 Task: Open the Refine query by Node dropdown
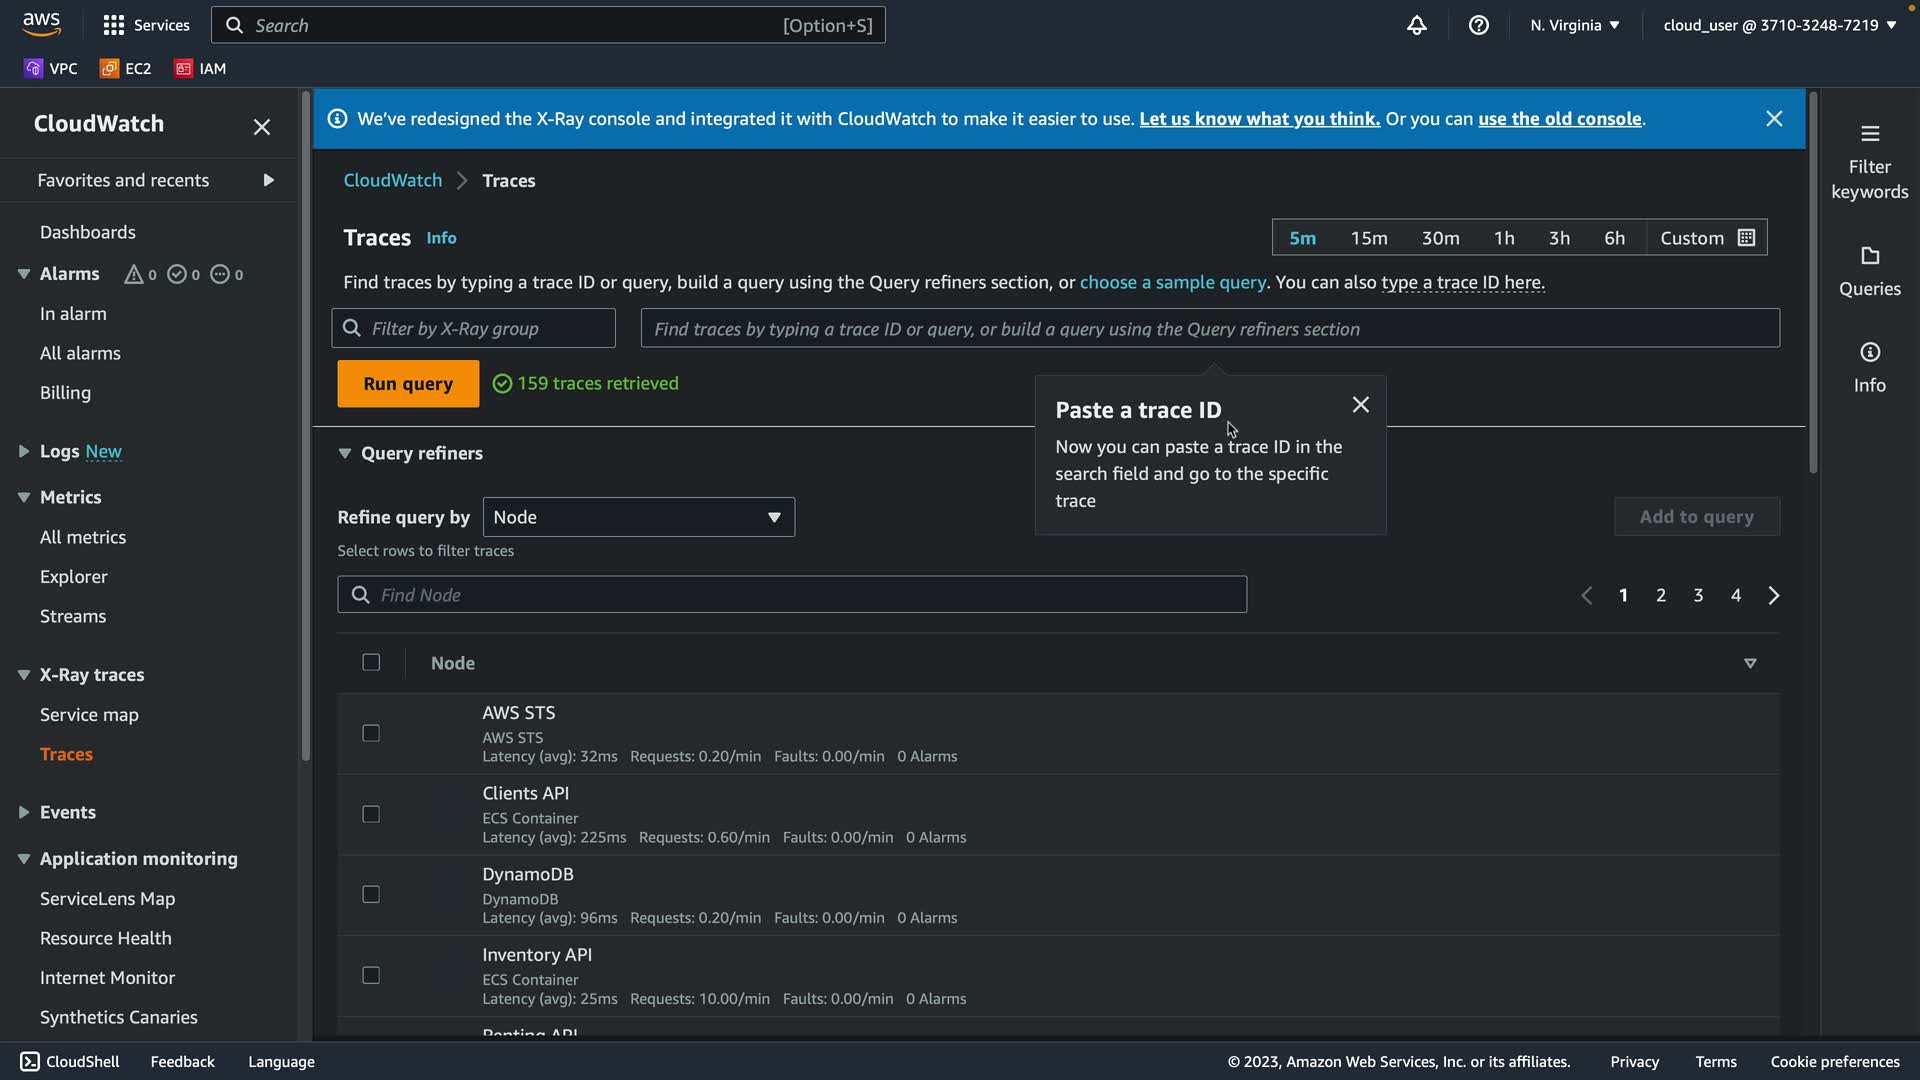click(638, 517)
